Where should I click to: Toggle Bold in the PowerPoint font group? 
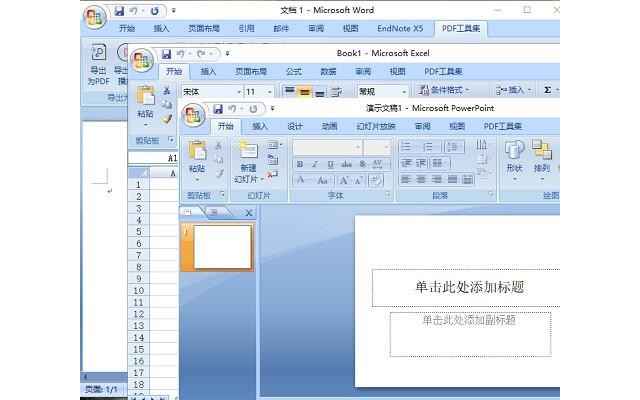coord(300,164)
